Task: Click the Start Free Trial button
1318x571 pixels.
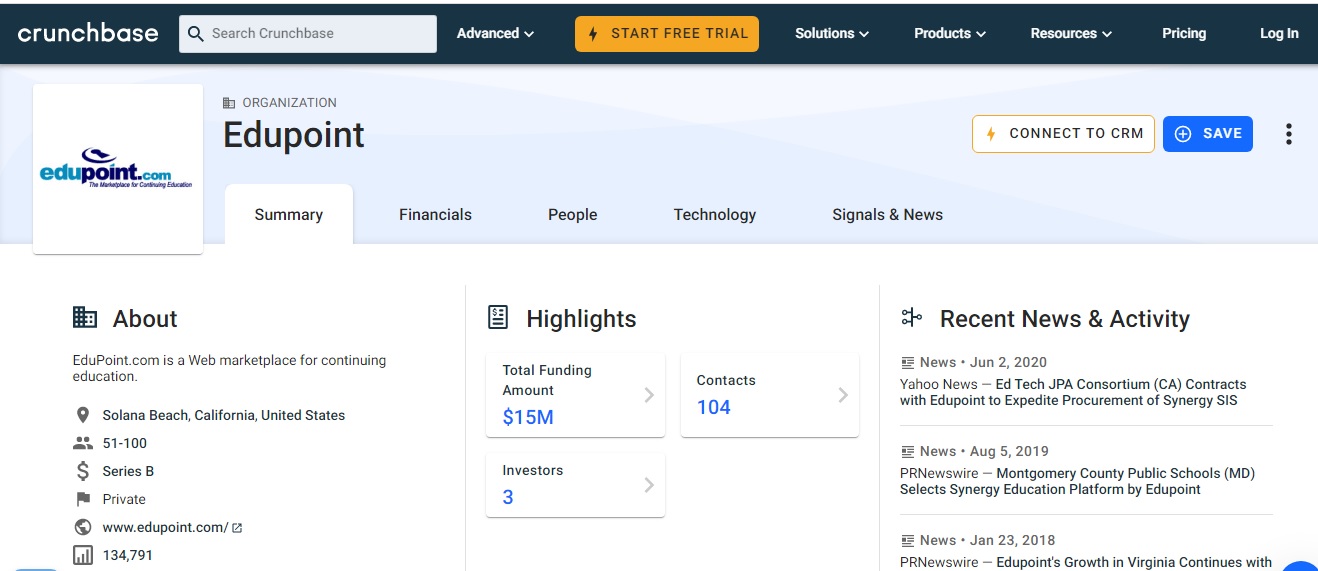Action: pos(667,33)
